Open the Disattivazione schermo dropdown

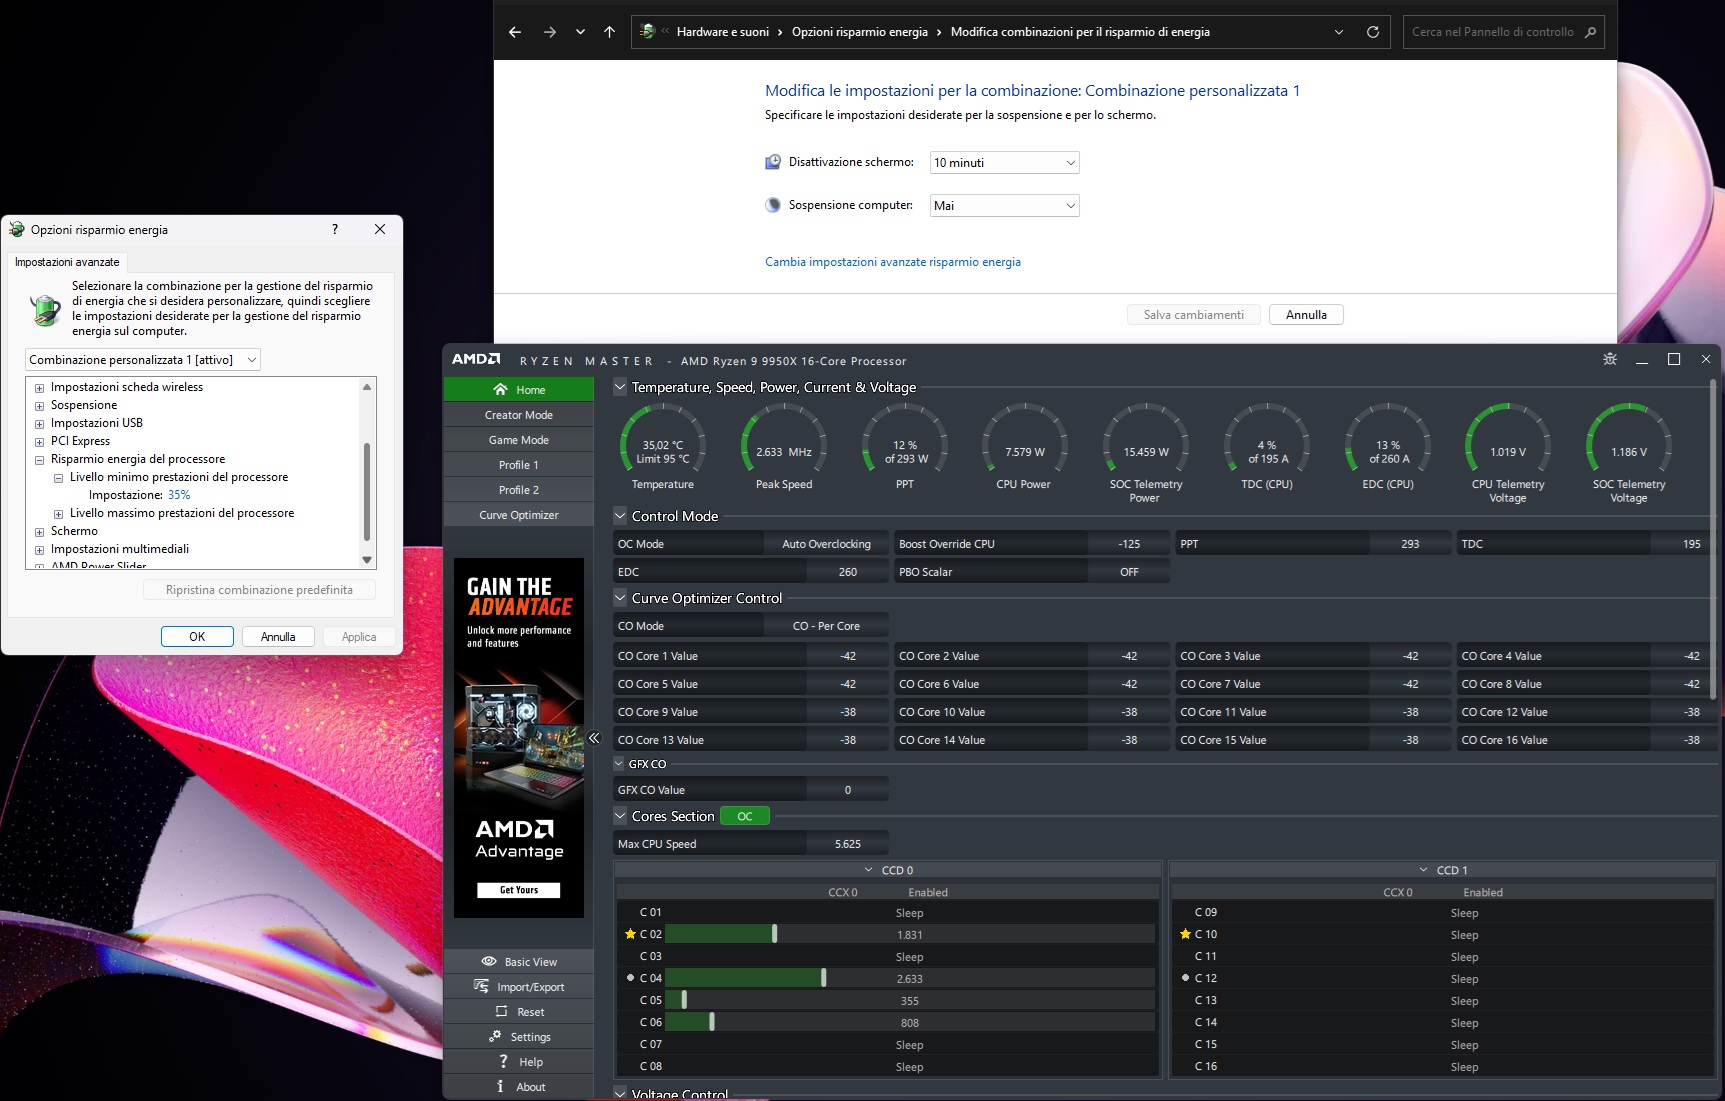[x=1004, y=163]
